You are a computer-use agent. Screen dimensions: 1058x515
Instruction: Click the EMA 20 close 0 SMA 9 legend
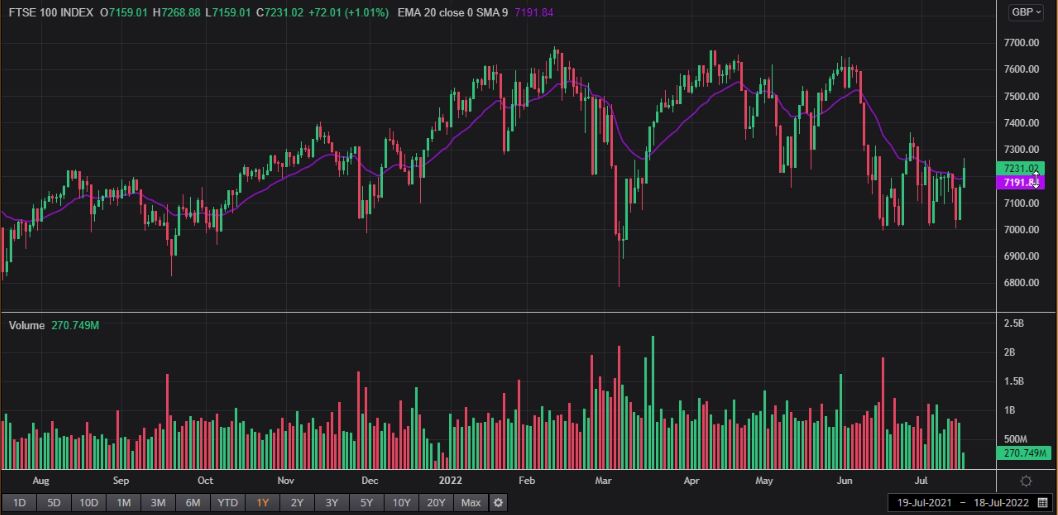pos(453,13)
